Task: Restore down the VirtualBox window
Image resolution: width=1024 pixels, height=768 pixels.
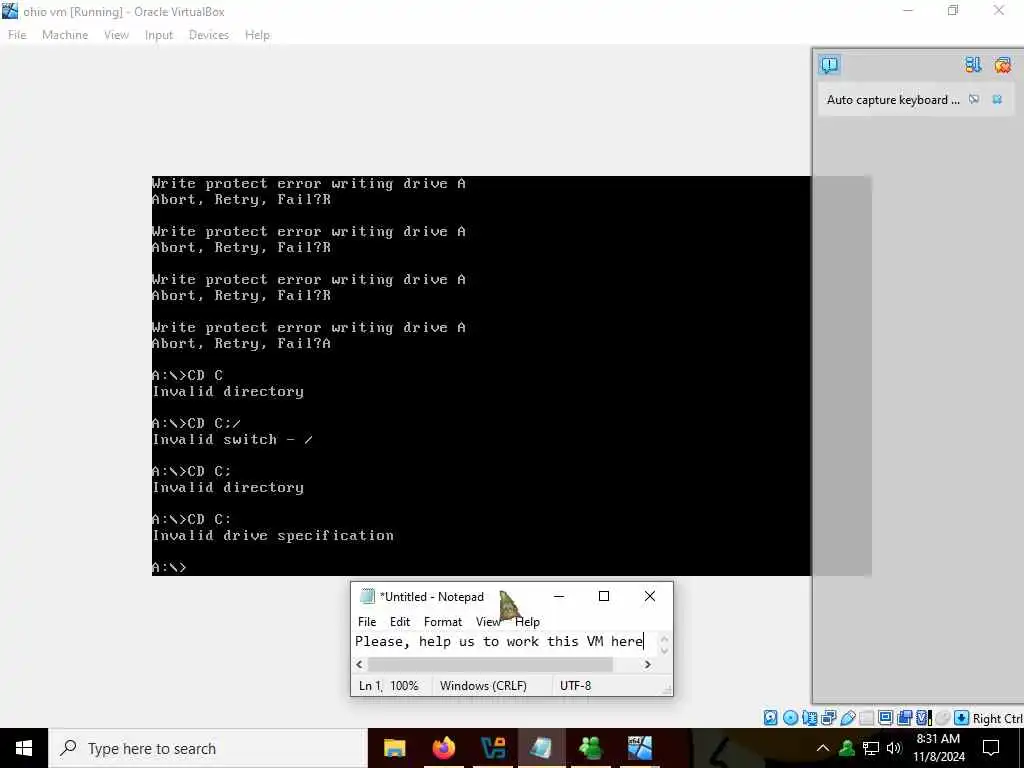Action: click(x=953, y=10)
